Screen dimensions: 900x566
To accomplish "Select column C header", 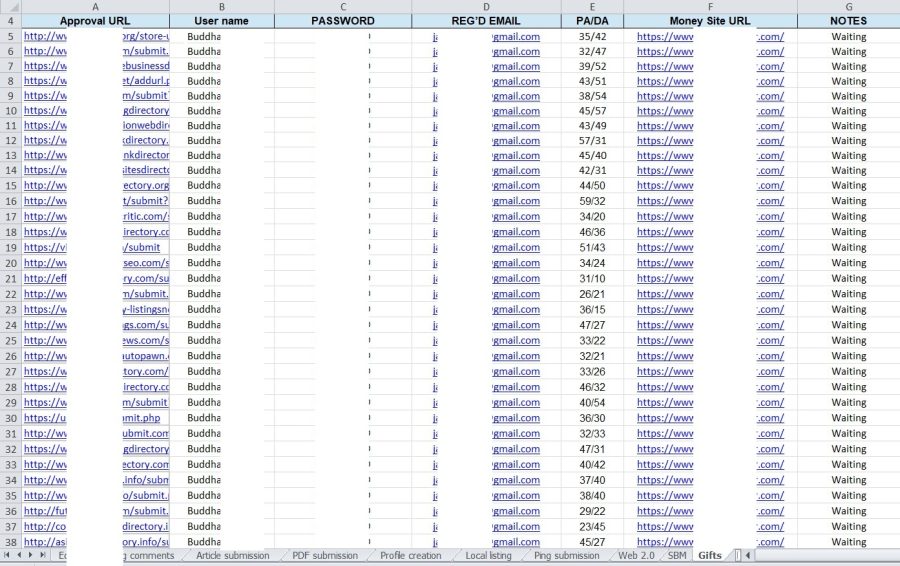I will point(343,7).
